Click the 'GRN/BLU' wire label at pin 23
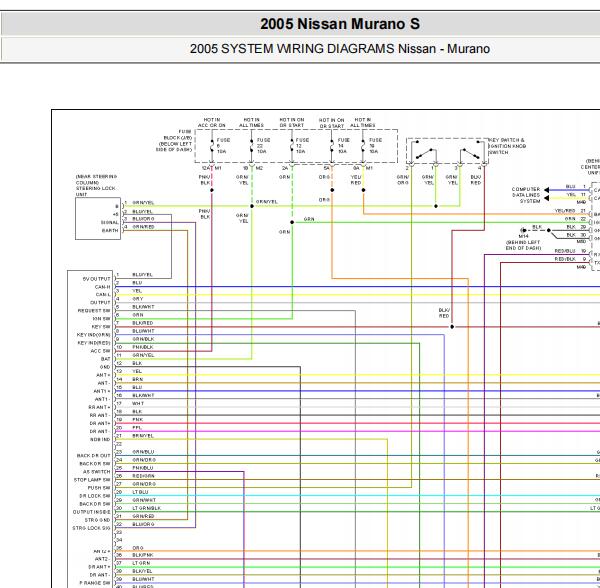 click(x=143, y=452)
